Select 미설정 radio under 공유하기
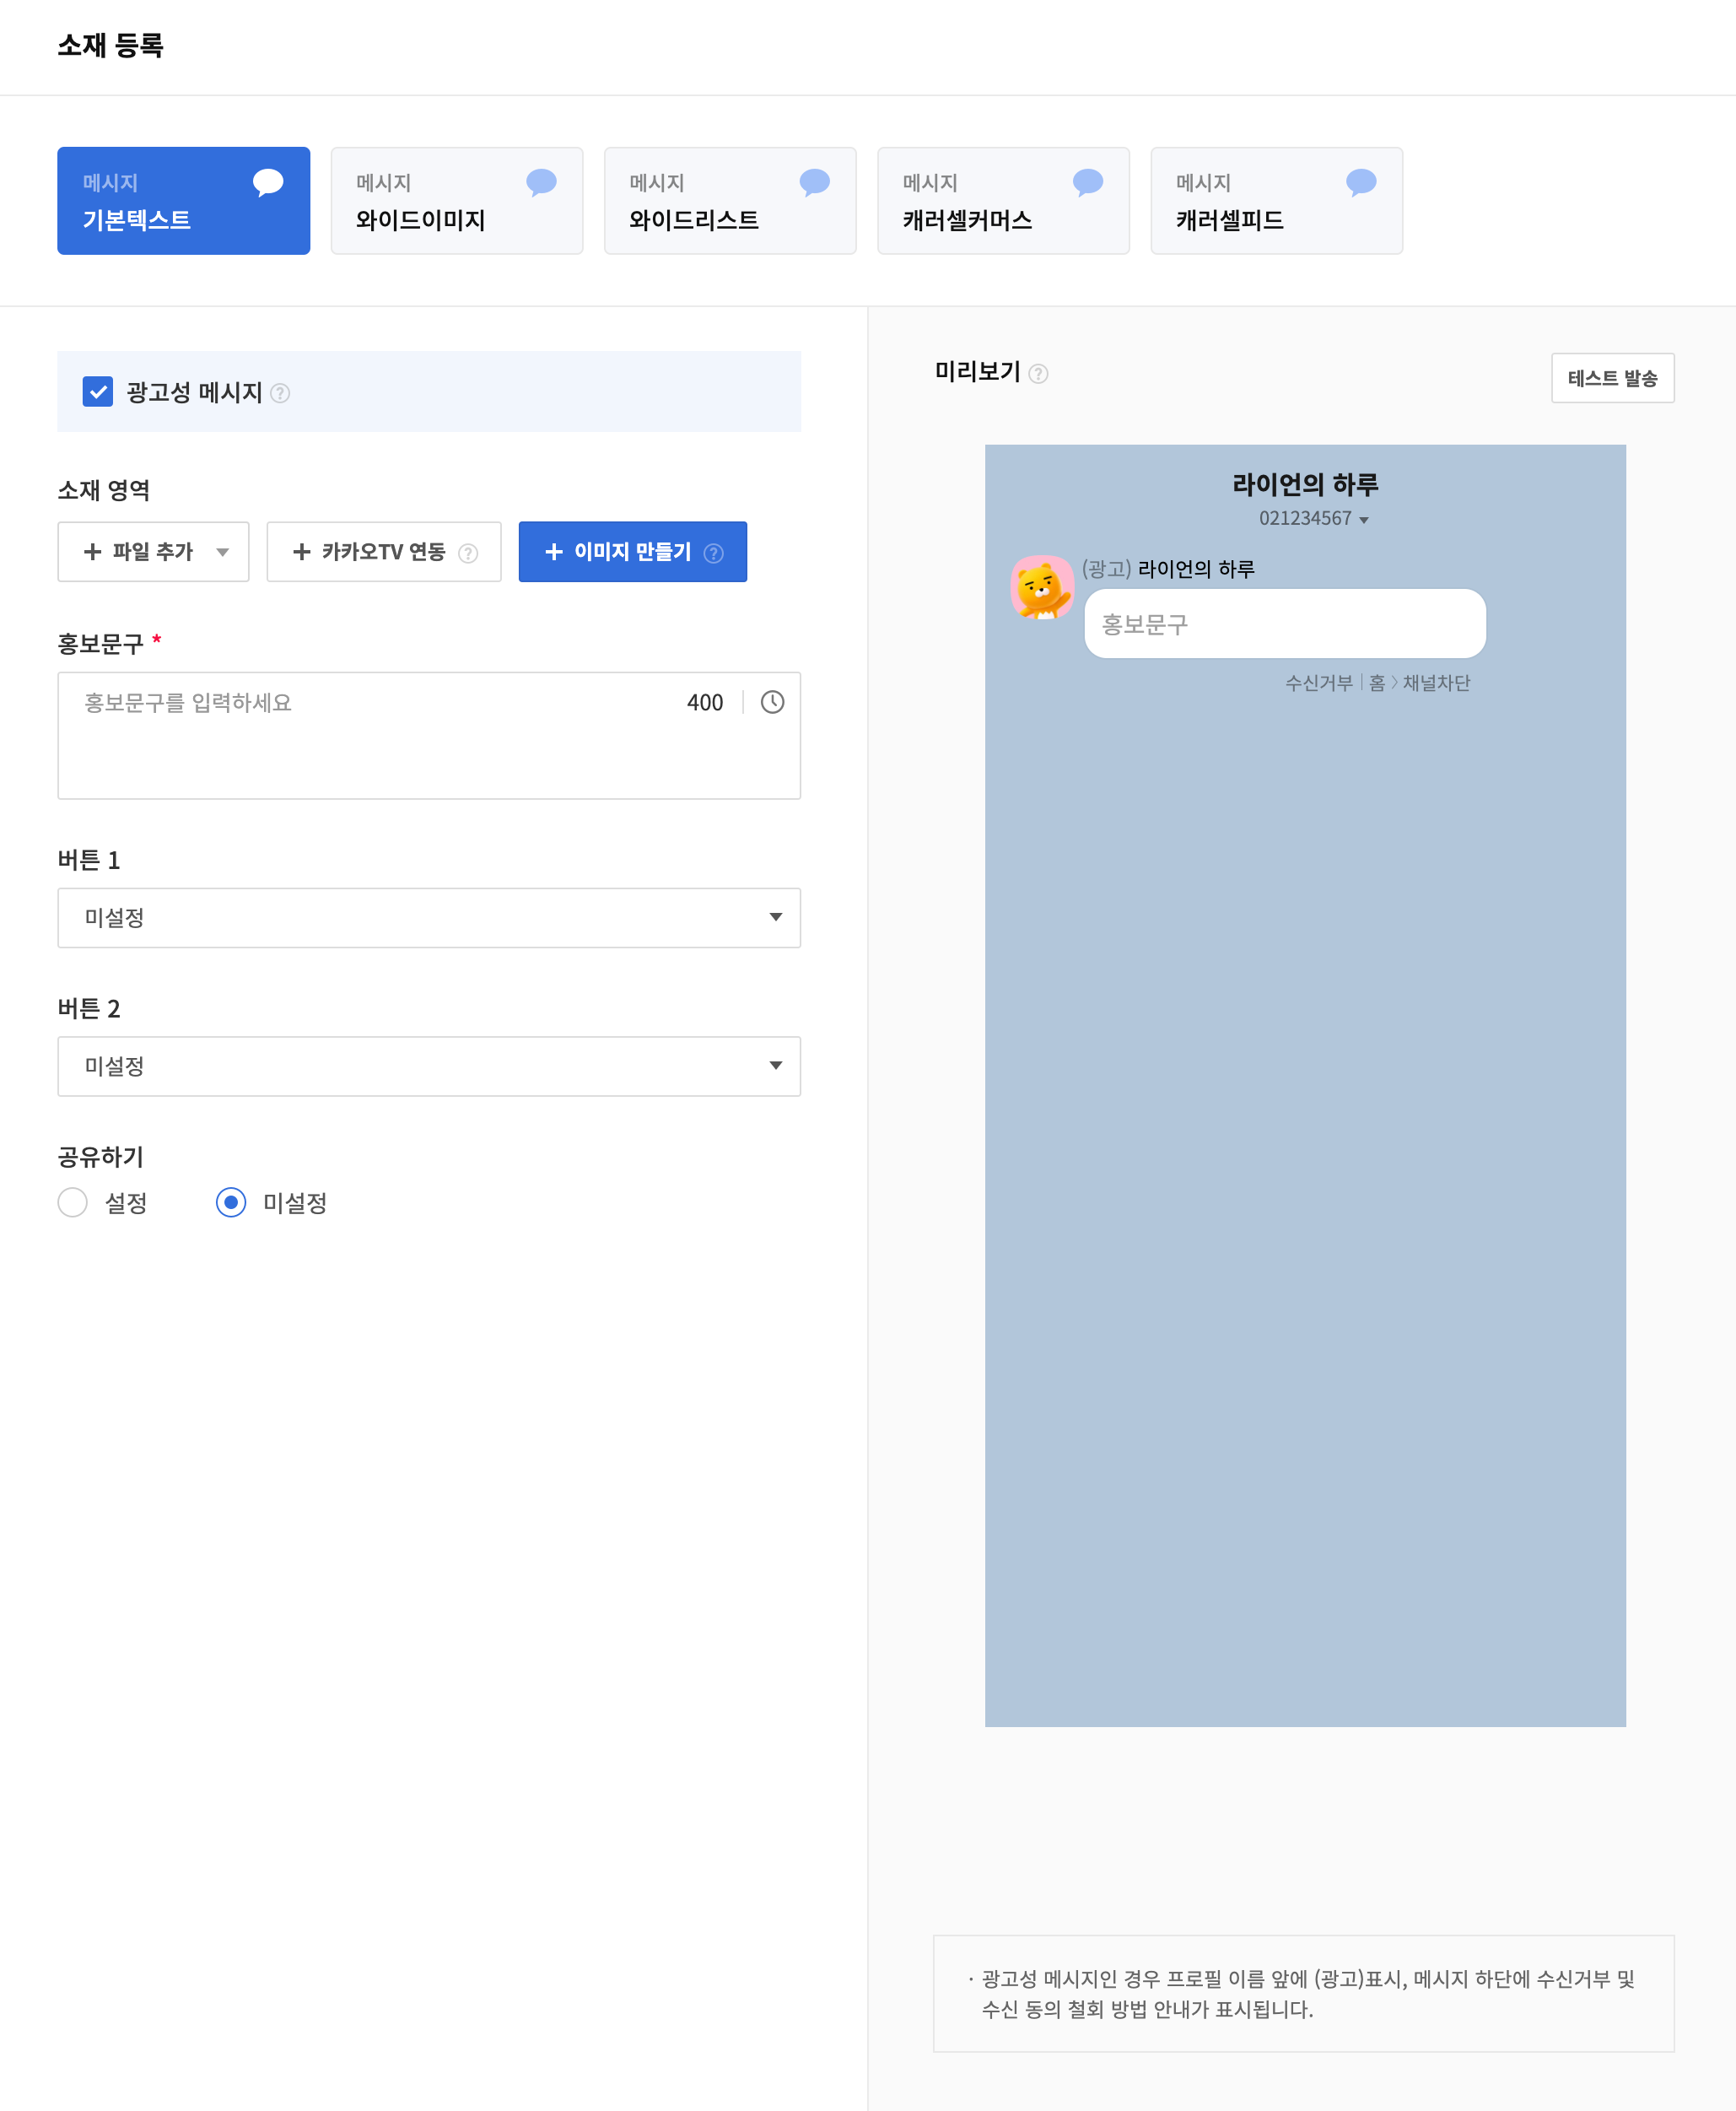This screenshot has height=2111, width=1736. coord(231,1202)
